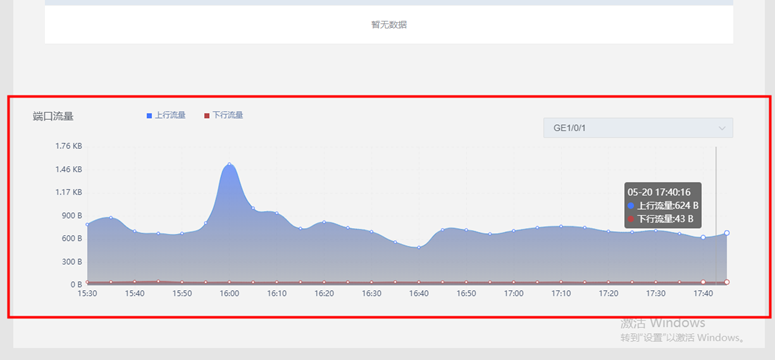This screenshot has height=360, width=775.
Task: Open the GE1/0/1 port dropdown
Action: 638,128
